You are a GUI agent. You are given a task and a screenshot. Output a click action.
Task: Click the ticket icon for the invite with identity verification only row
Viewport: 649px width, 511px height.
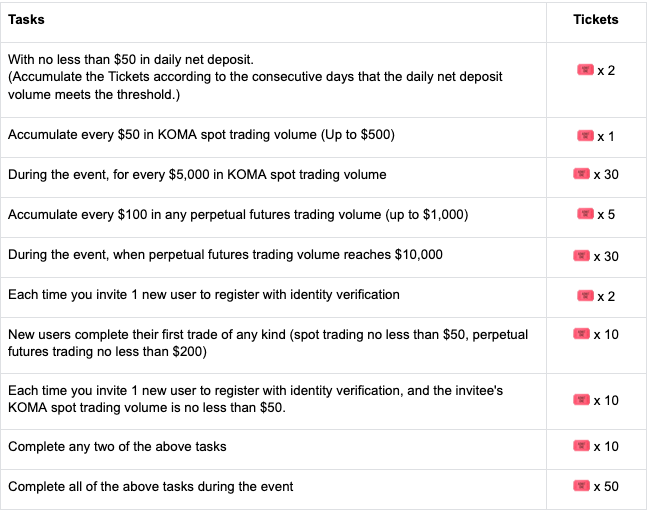585,295
